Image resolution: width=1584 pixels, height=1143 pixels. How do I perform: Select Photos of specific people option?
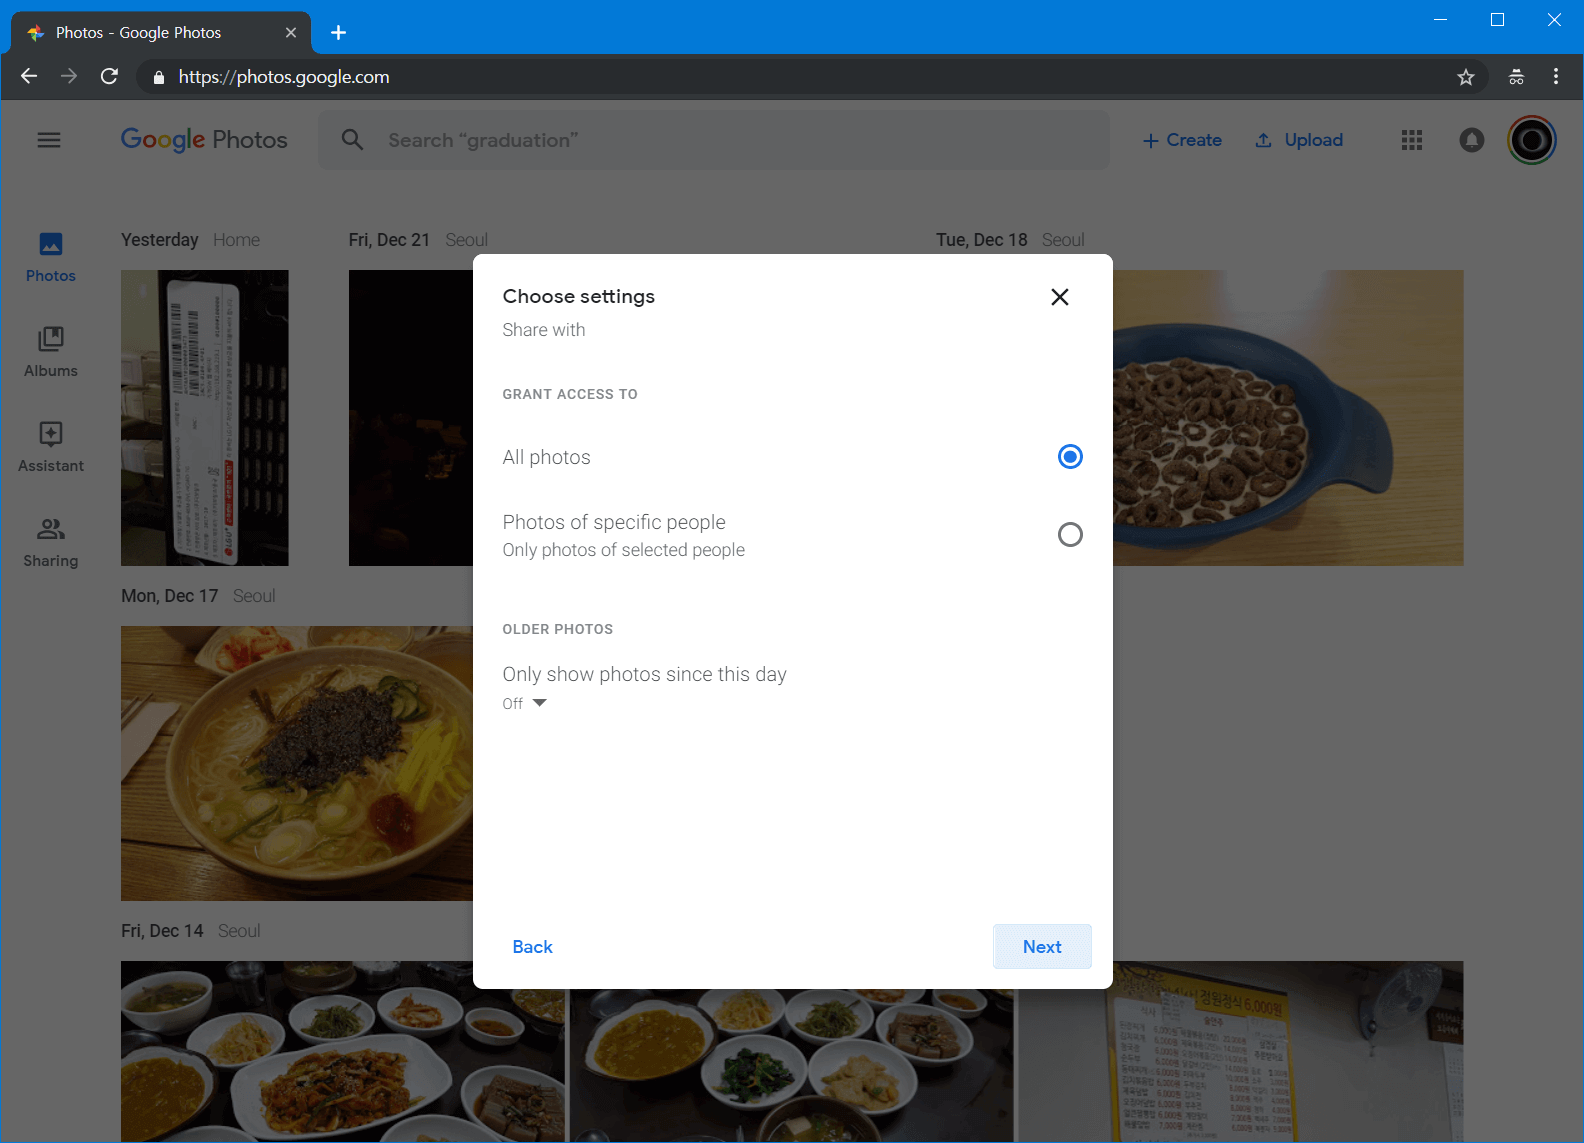click(x=1070, y=535)
